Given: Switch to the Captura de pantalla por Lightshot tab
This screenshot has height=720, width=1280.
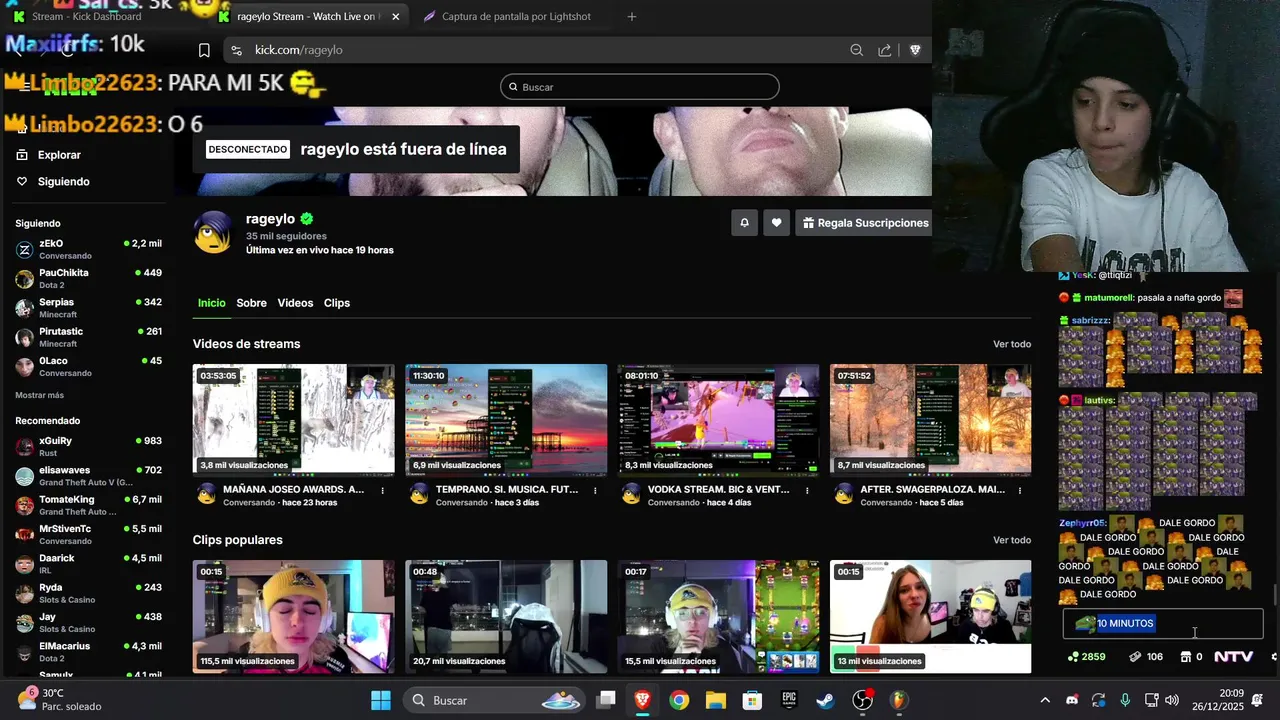Looking at the screenshot, I should coord(508,16).
